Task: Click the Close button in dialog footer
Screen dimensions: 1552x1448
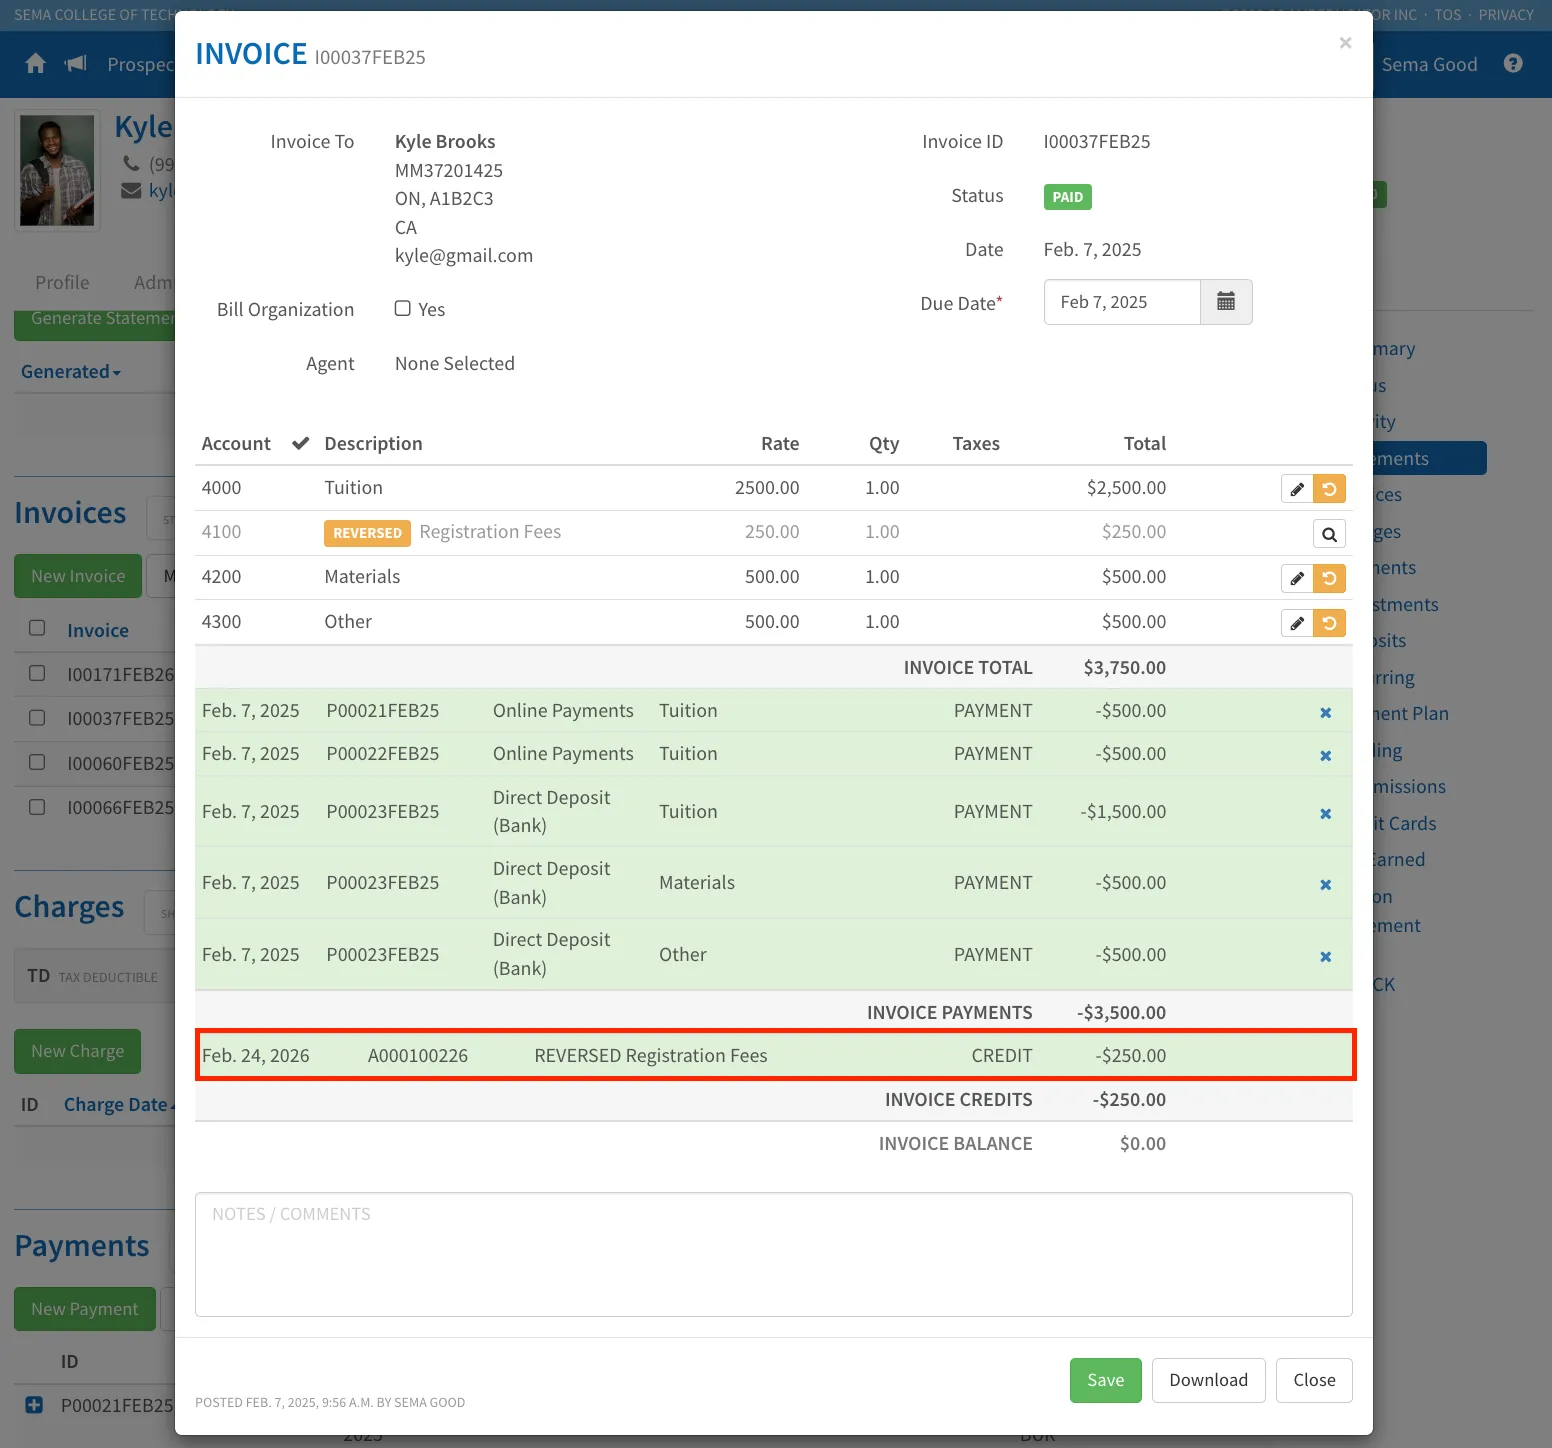Action: pyautogui.click(x=1314, y=1380)
